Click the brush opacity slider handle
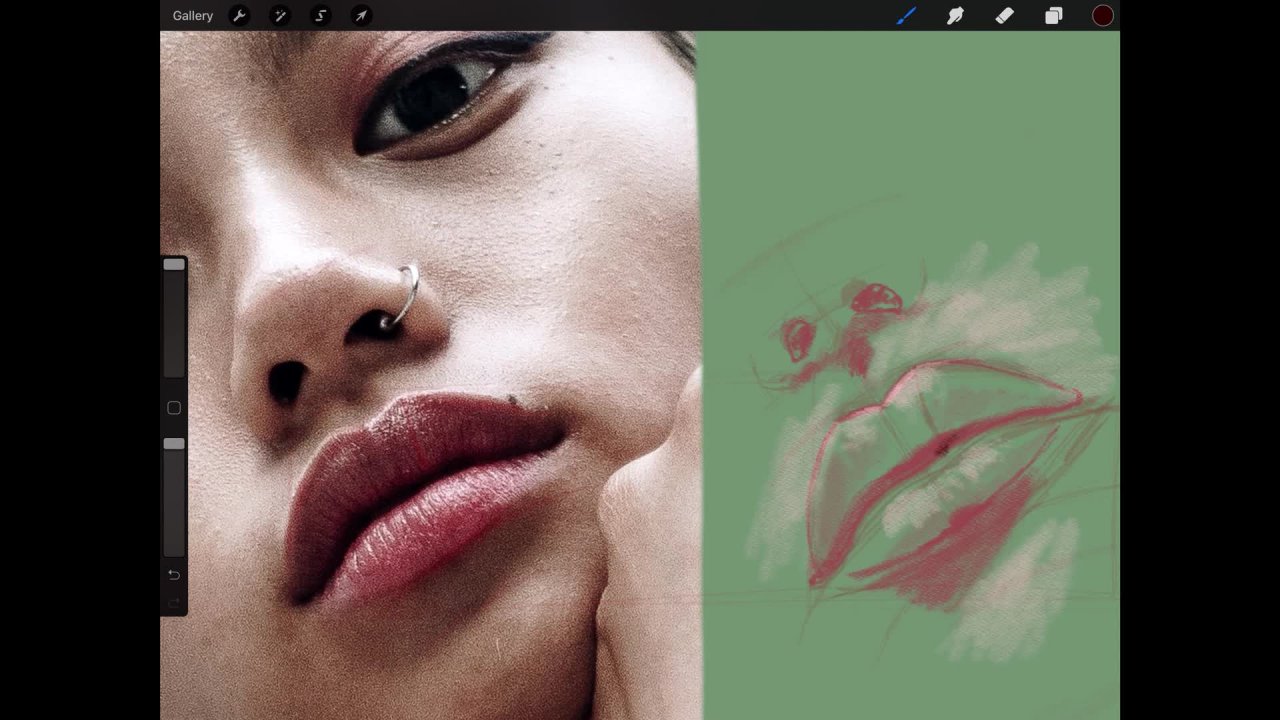The image size is (1280, 720). click(x=174, y=444)
